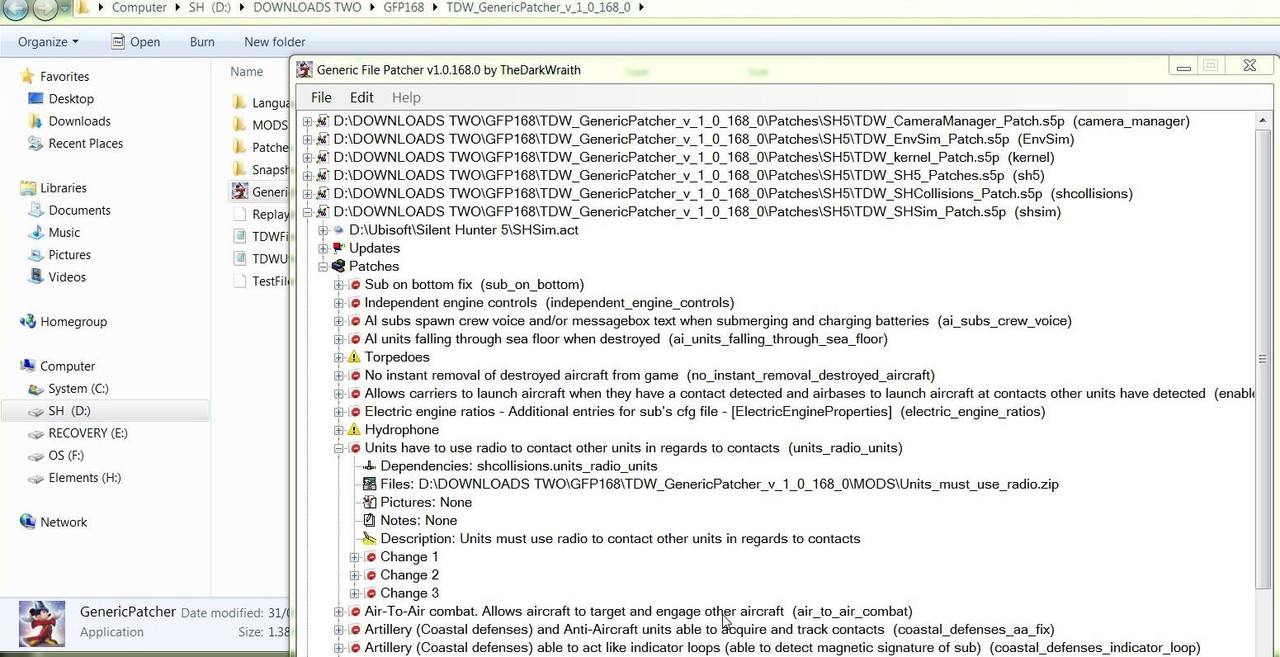Screen dimensions: 1280x657
Task: Click the Files zip icon
Action: tap(370, 484)
